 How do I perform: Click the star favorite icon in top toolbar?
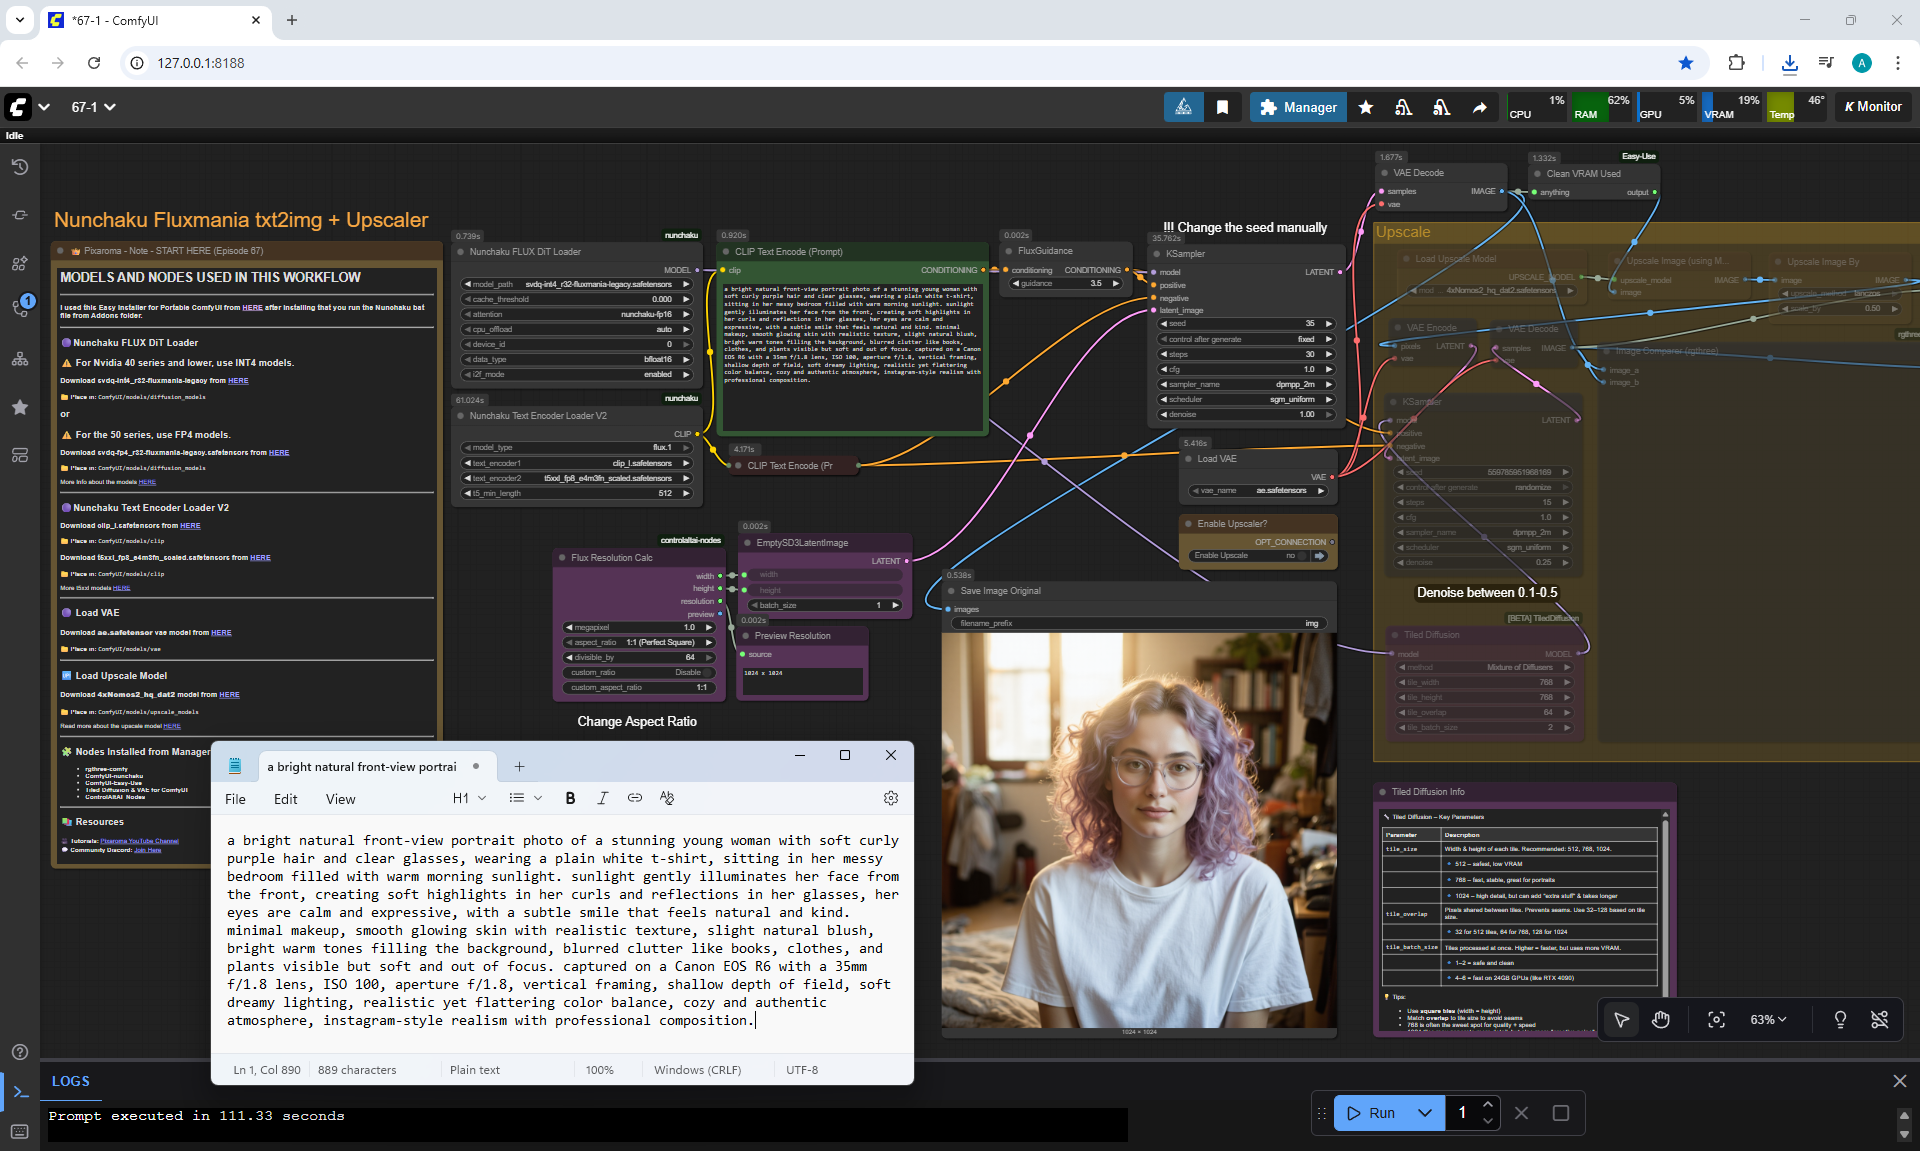tap(1365, 107)
